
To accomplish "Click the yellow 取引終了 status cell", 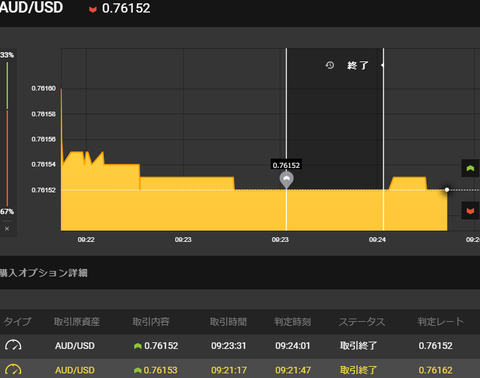I will click(358, 370).
